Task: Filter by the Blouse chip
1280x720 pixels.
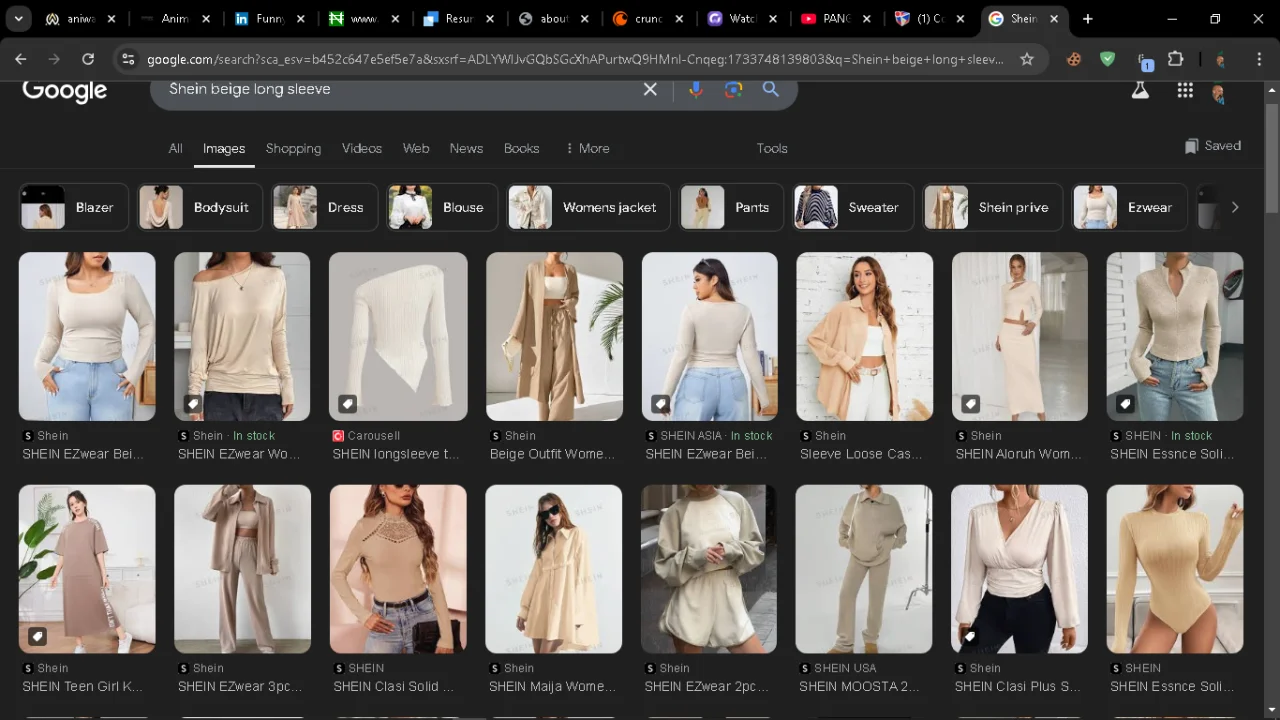Action: [x=442, y=207]
